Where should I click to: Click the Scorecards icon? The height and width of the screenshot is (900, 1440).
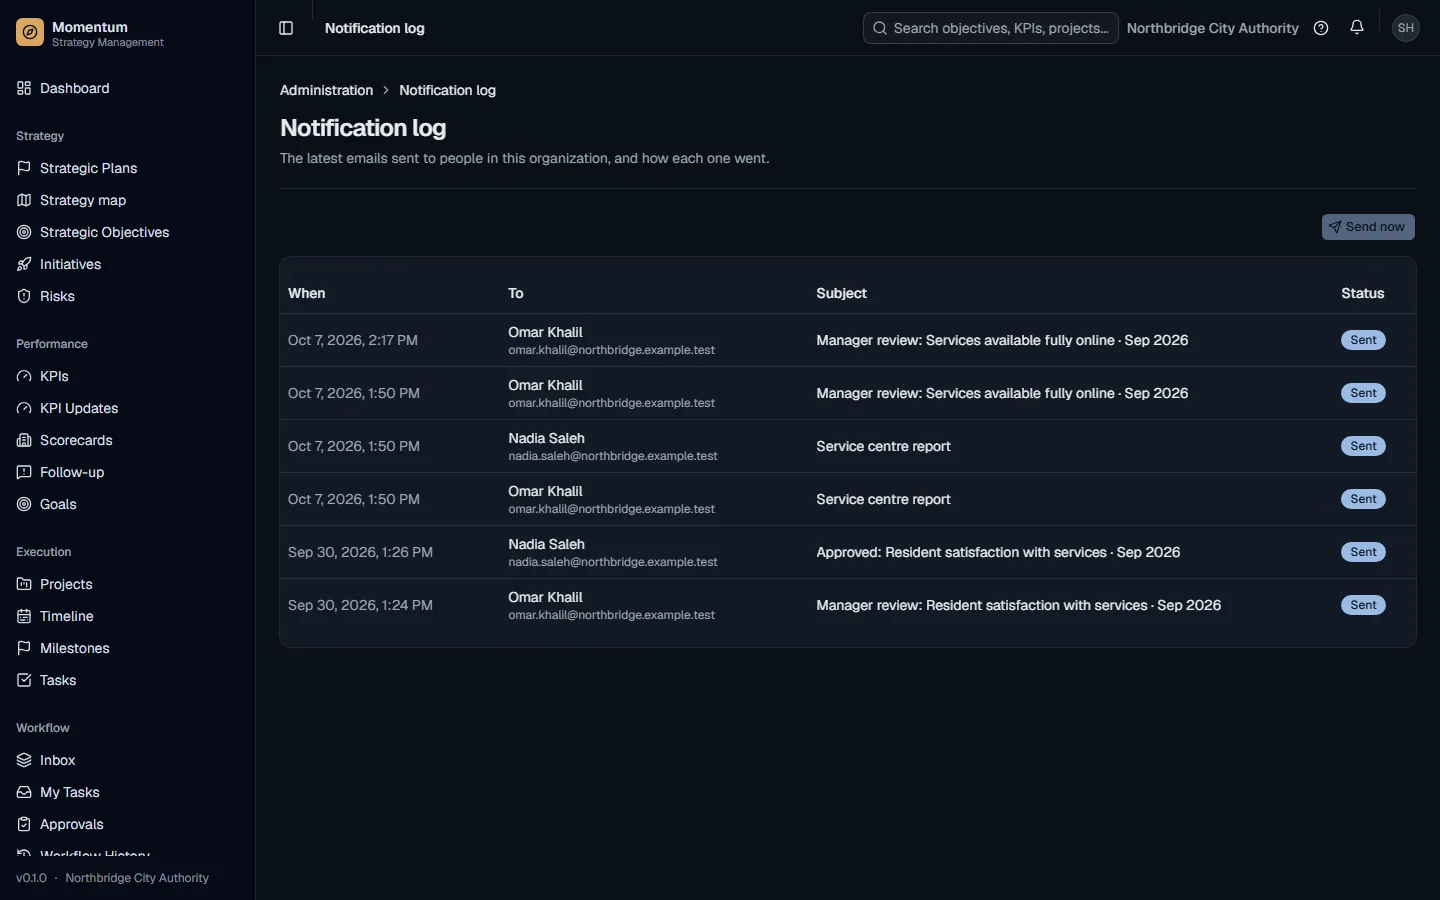pyautogui.click(x=24, y=440)
